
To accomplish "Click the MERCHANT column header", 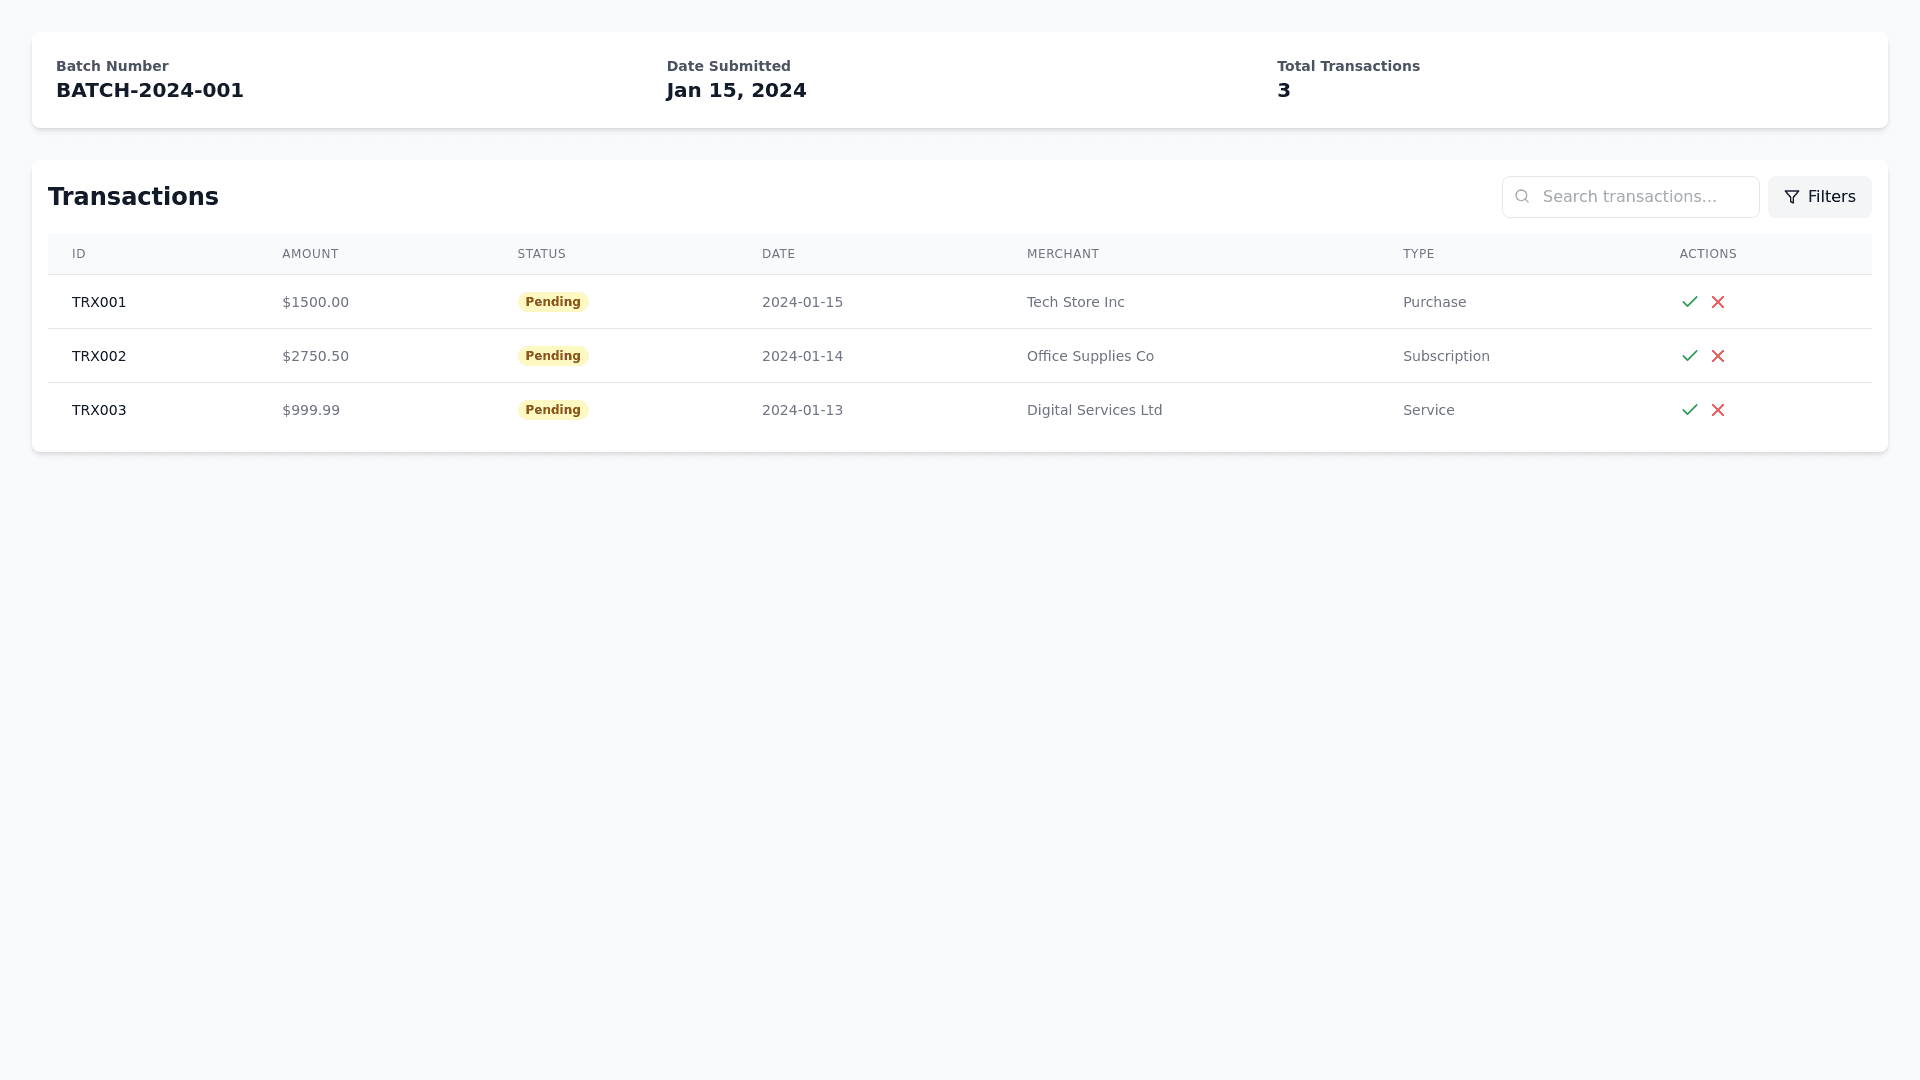I will tap(1062, 254).
